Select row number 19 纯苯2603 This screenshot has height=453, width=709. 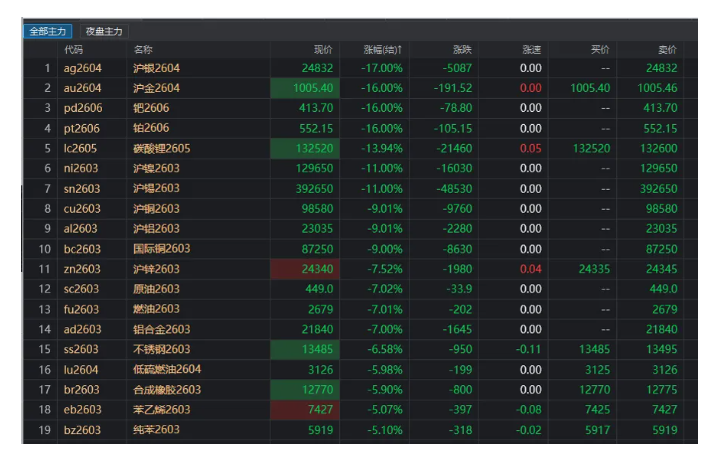click(156, 429)
